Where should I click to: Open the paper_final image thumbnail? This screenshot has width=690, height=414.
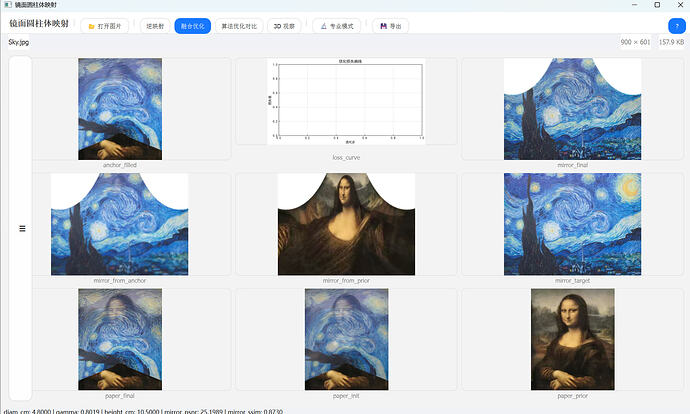(120, 339)
